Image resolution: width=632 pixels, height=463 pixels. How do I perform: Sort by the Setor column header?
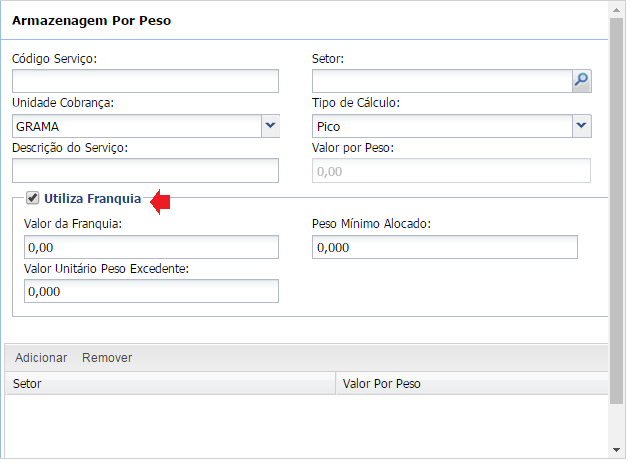(x=170, y=383)
